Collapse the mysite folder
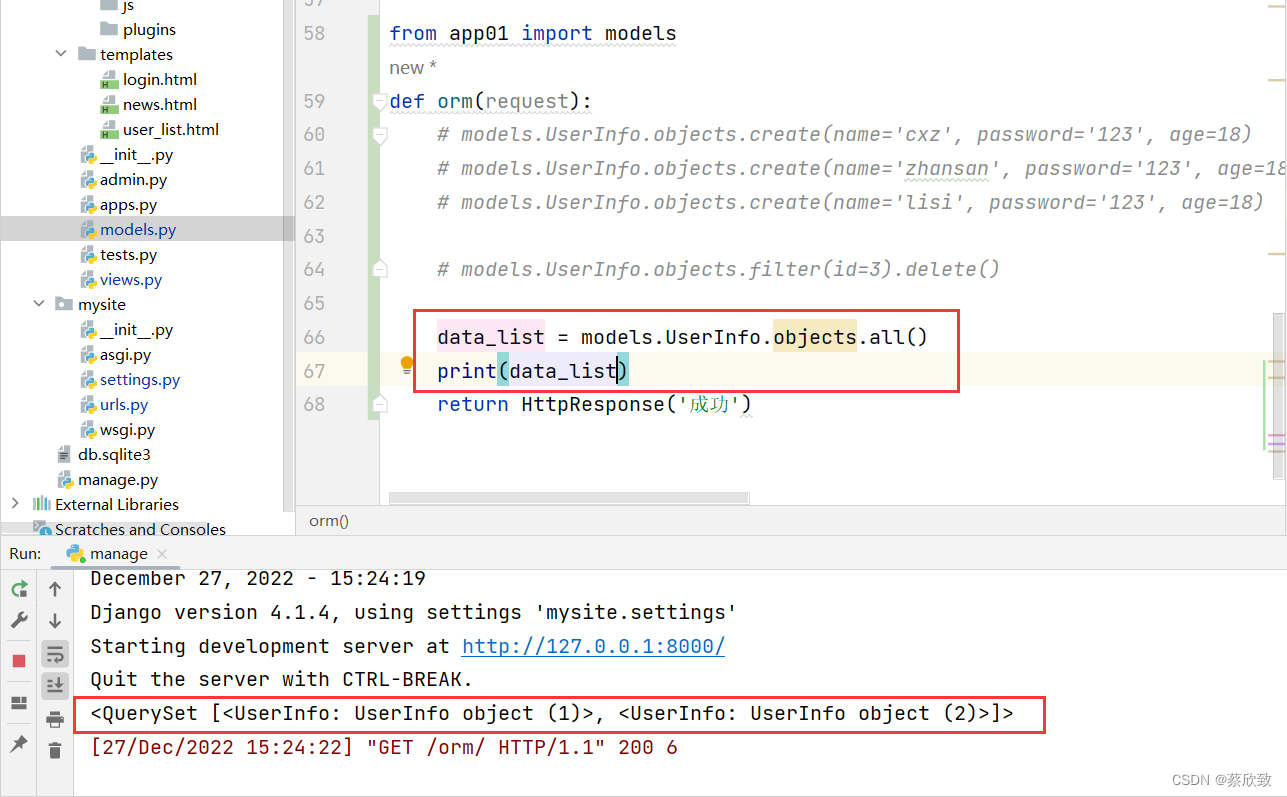Image resolution: width=1287 pixels, height=797 pixels. click(x=39, y=304)
